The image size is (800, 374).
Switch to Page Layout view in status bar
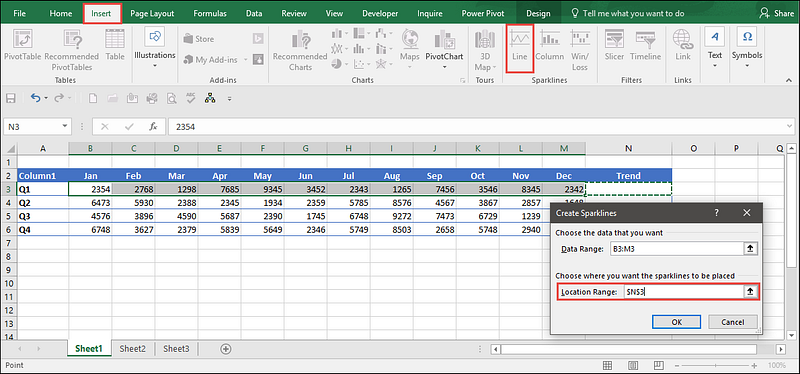633,365
